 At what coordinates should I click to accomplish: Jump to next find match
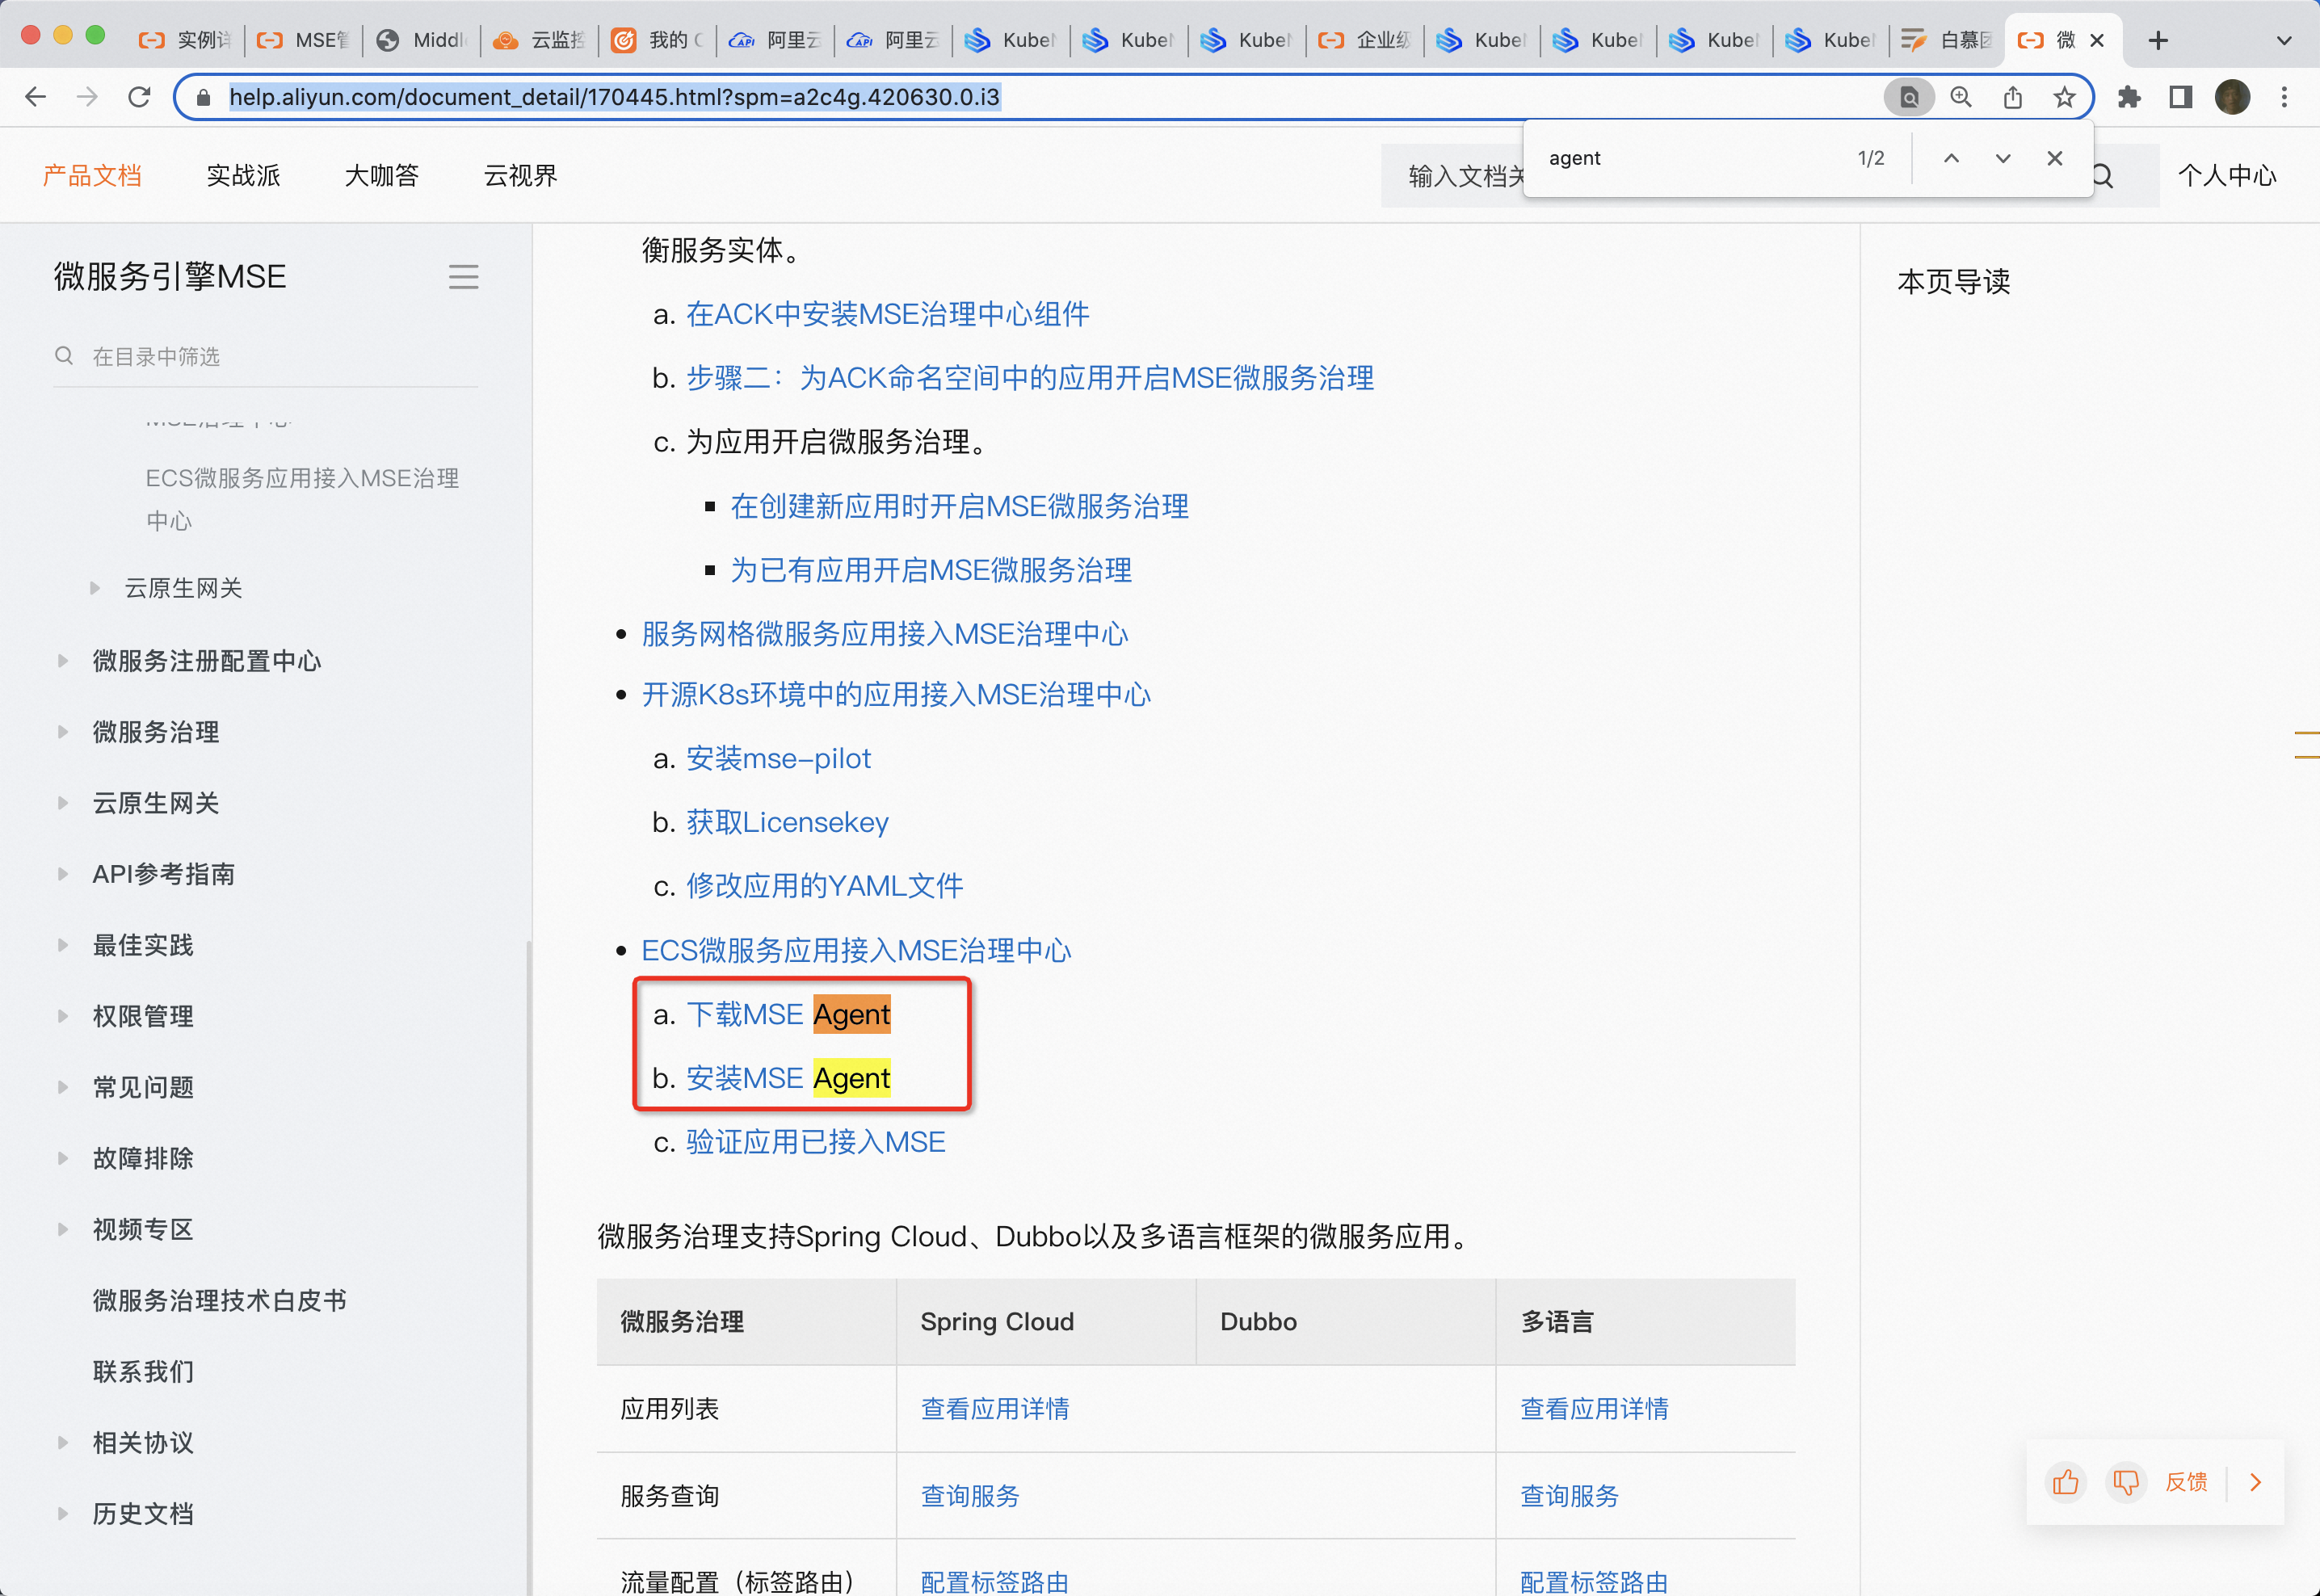pyautogui.click(x=2003, y=158)
